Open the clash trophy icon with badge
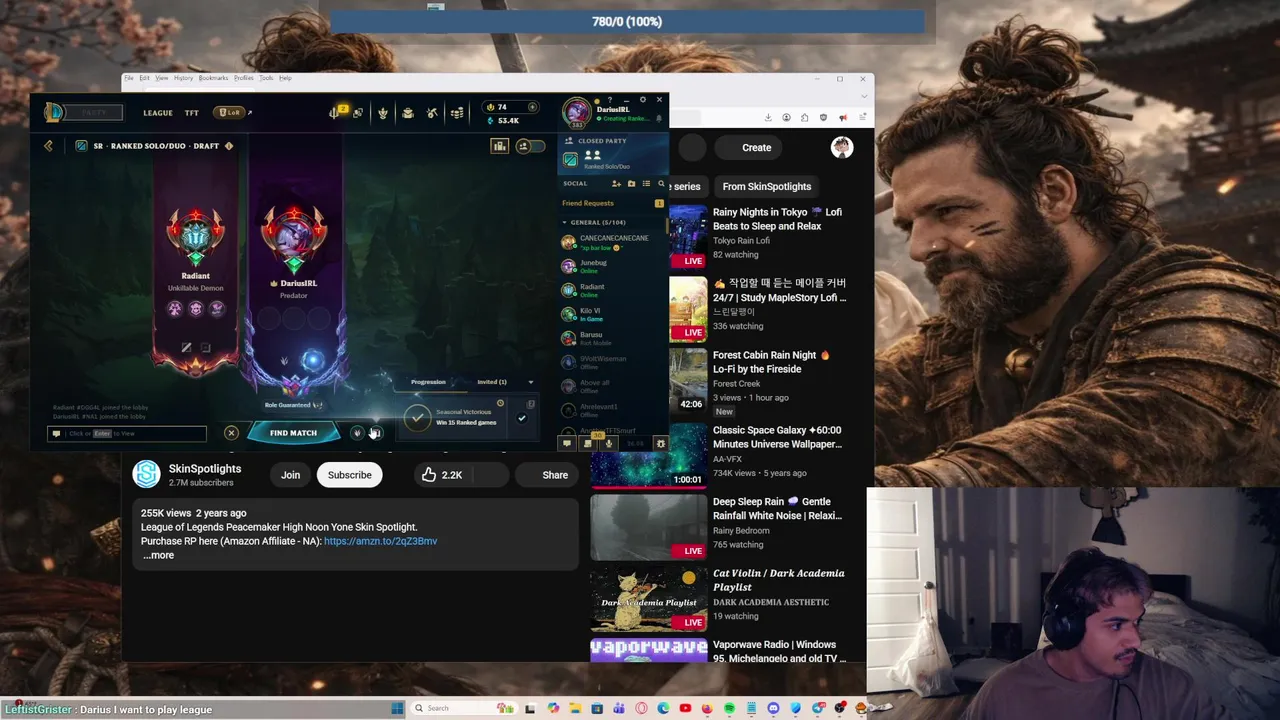The width and height of the screenshot is (1280, 720). click(x=334, y=112)
